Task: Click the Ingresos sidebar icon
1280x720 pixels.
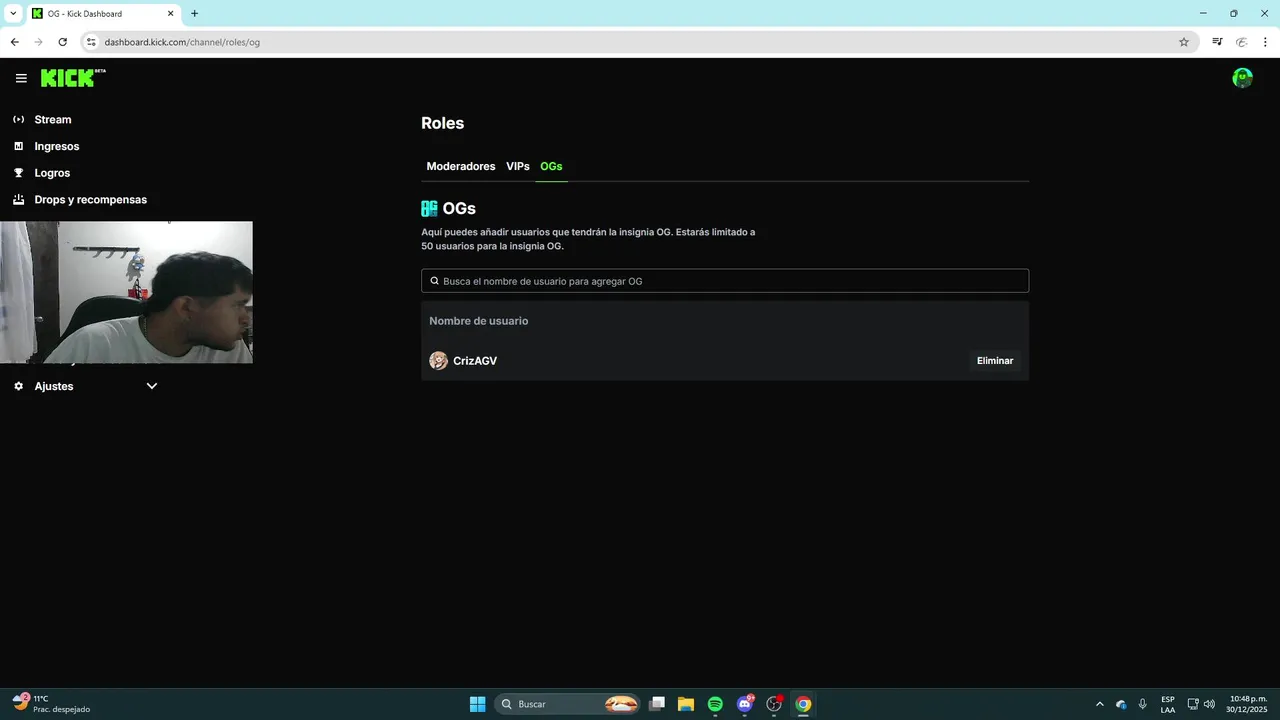Action: coord(18,146)
